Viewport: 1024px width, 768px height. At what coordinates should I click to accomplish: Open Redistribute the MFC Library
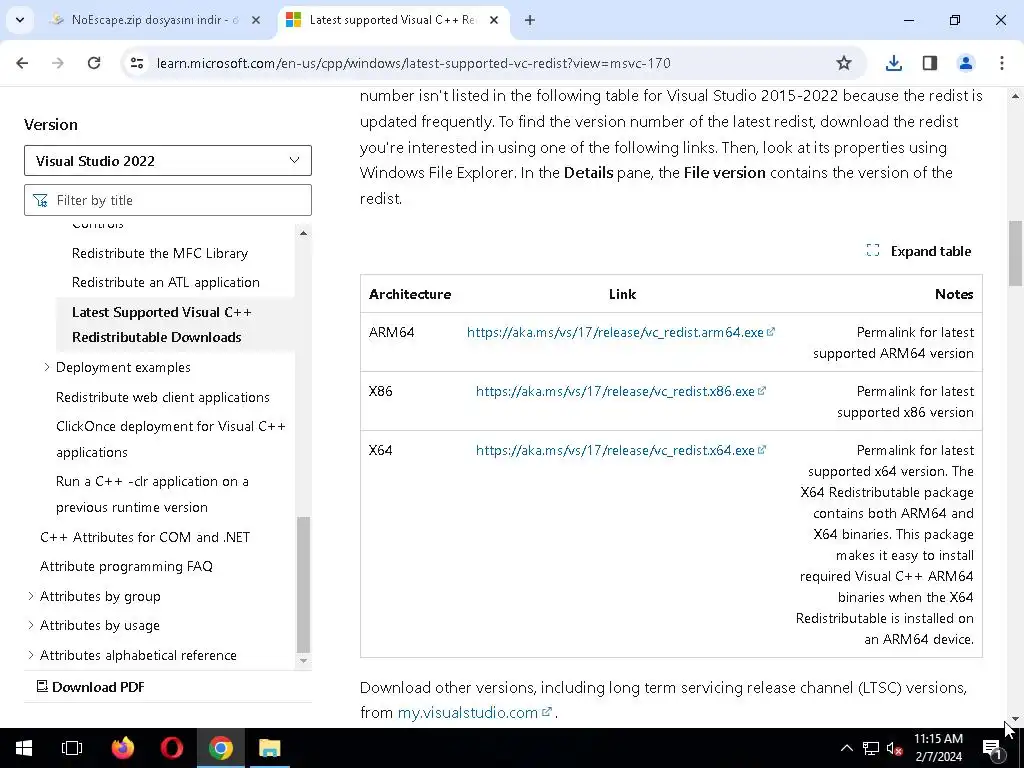160,253
